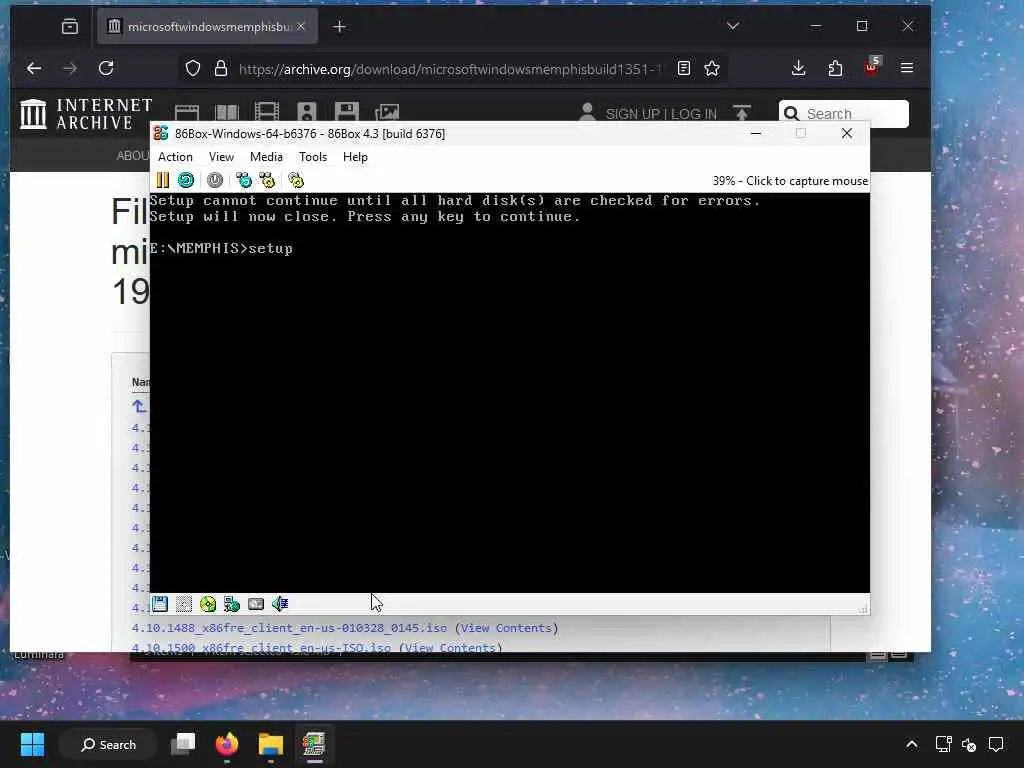Open the Tools menu in 86Box
This screenshot has height=768, width=1024.
click(x=313, y=157)
